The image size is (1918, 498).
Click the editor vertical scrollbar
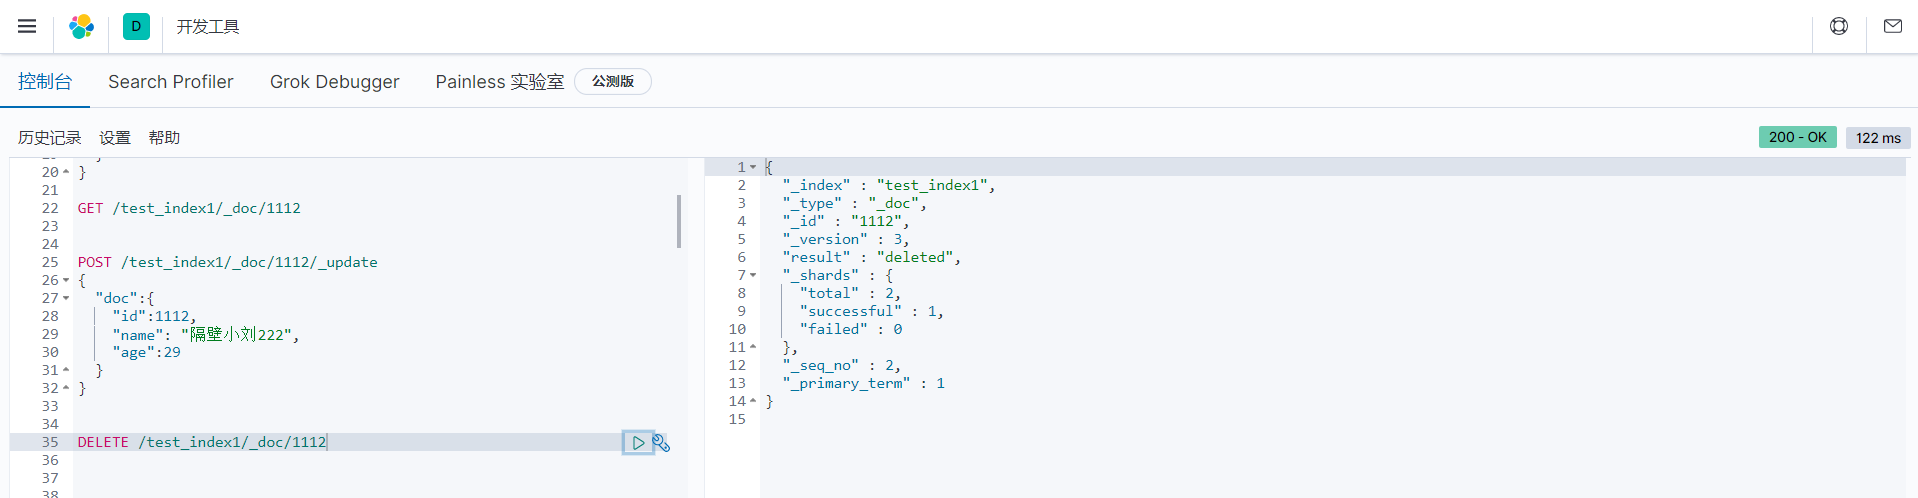click(679, 221)
